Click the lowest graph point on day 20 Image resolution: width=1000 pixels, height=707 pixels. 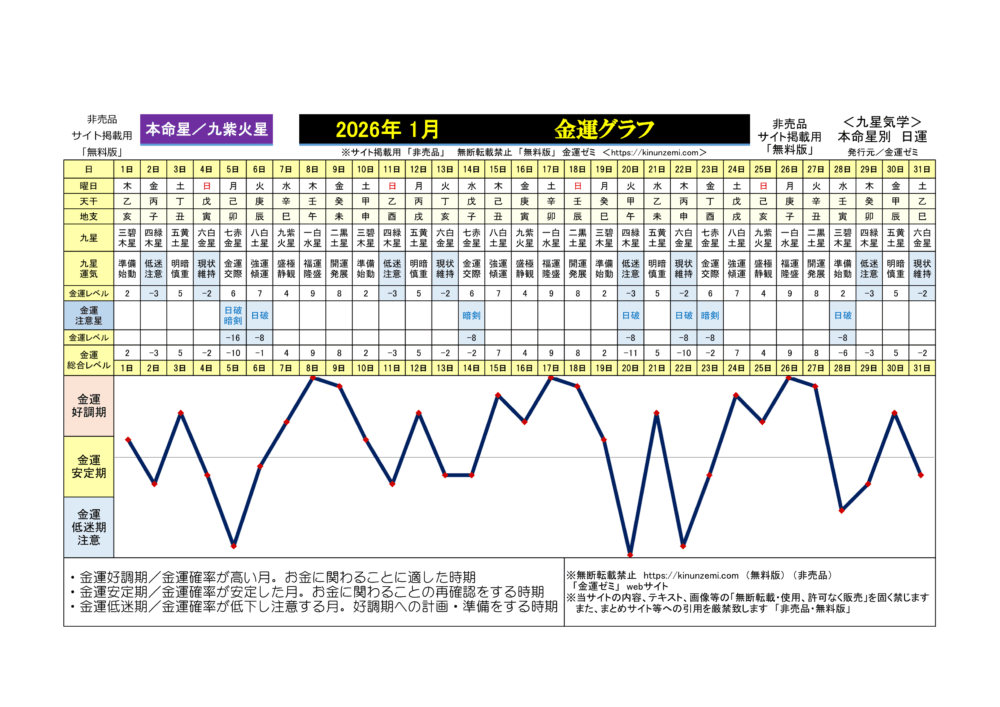click(x=630, y=554)
